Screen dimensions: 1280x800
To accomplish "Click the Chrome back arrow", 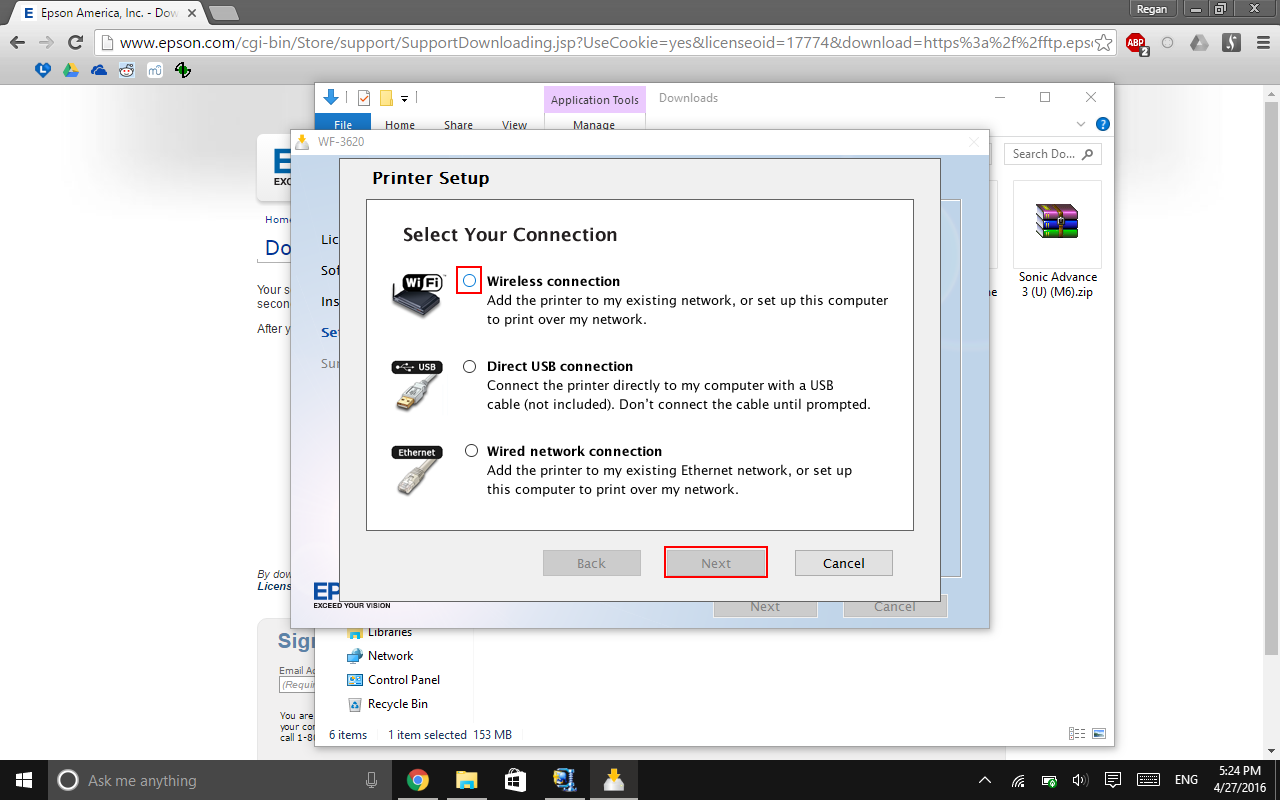I will point(17,43).
